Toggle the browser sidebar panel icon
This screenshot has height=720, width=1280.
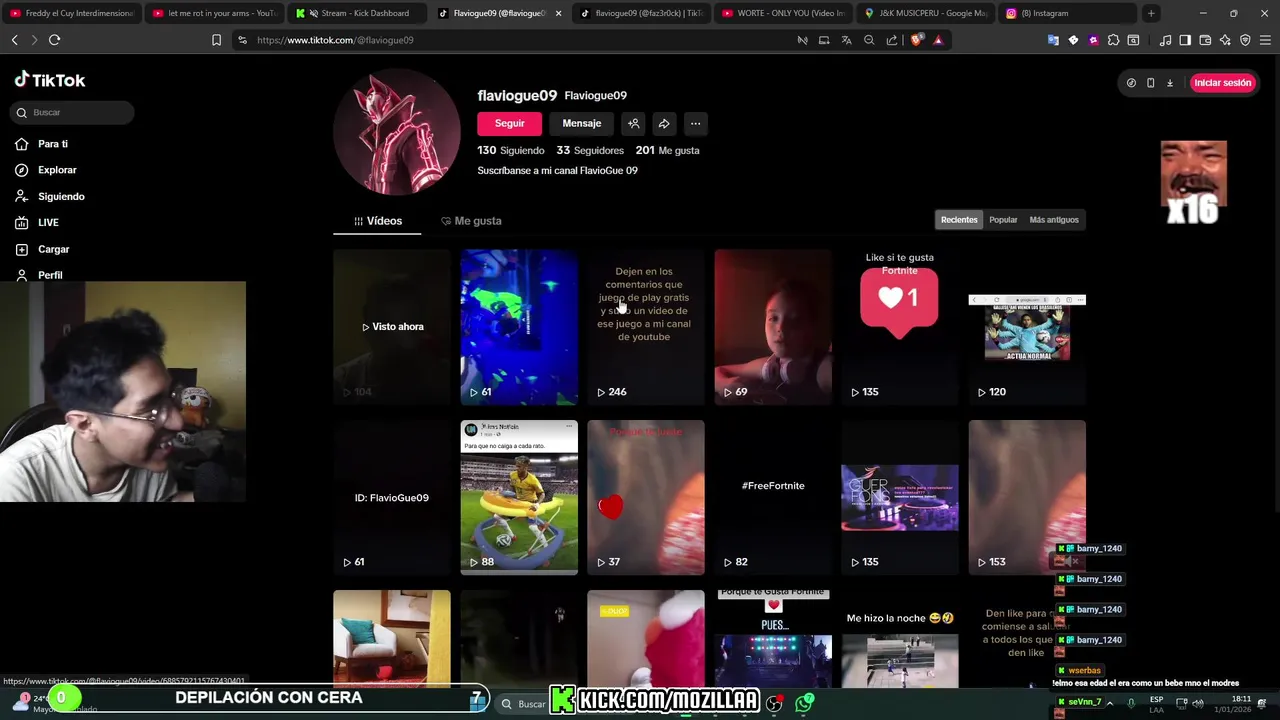pos(1185,40)
